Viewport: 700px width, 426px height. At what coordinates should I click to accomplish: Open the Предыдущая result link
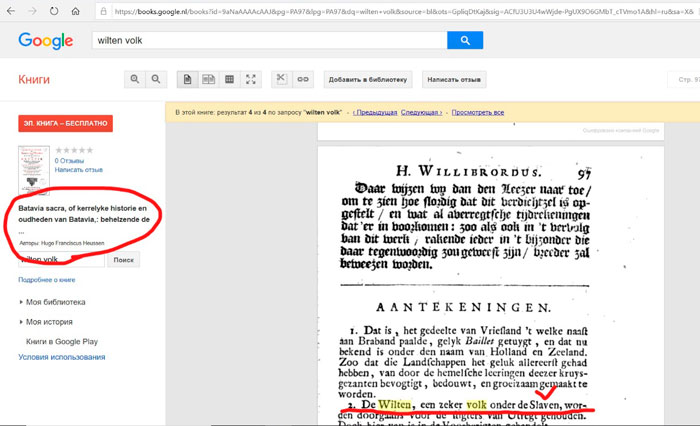(375, 113)
